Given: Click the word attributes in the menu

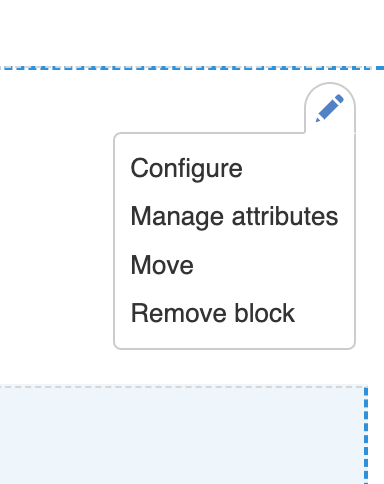Looking at the screenshot, I should 285,217.
